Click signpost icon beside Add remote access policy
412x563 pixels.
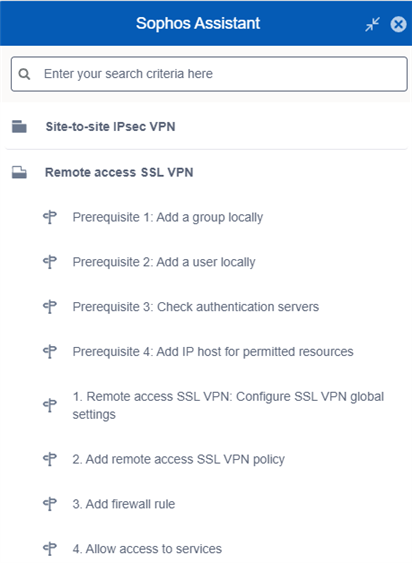(50, 459)
